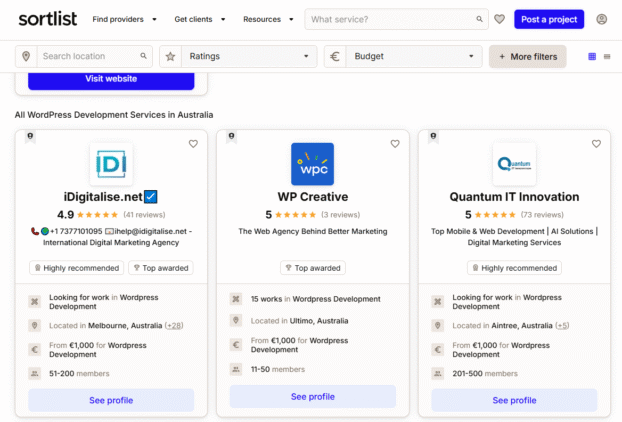Viewport: 622px width, 422px height.
Task: Click Quantum IT Highly recommended badge
Action: click(514, 268)
